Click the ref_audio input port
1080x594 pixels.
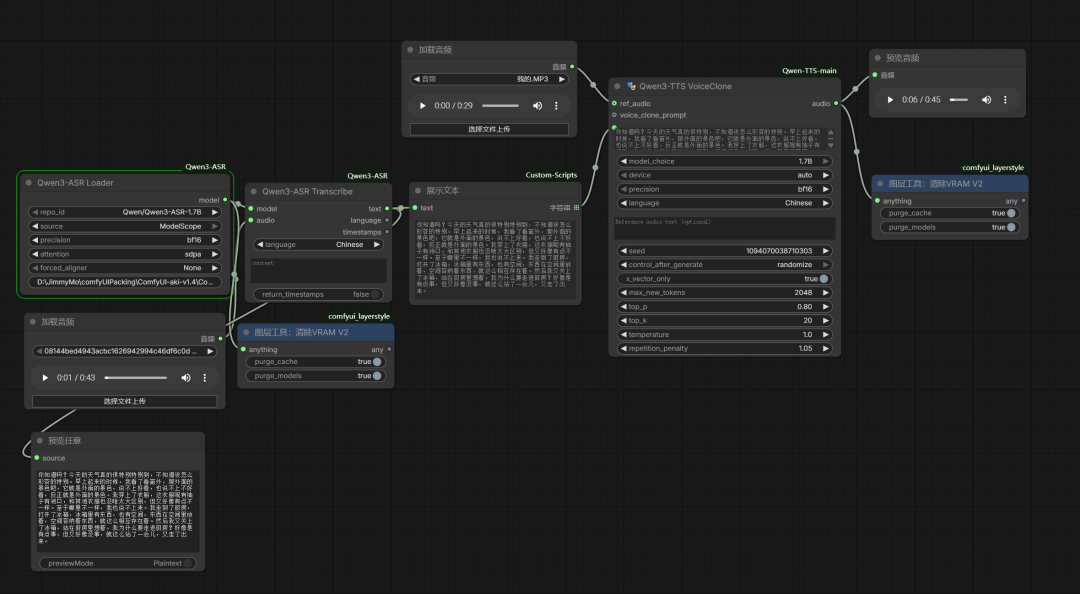click(614, 103)
